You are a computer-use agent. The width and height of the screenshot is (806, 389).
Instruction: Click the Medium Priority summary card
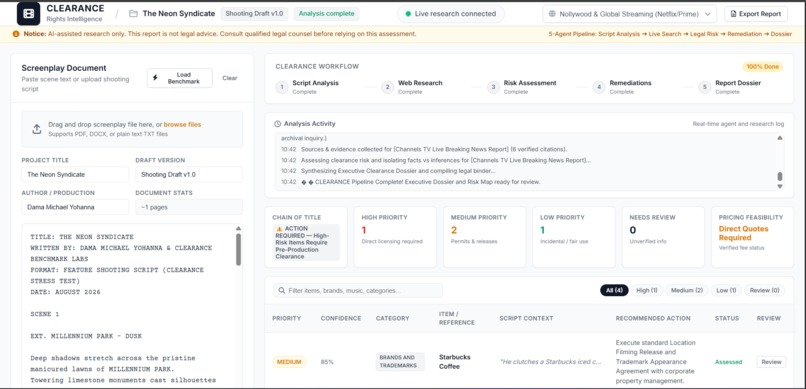[x=485, y=237]
